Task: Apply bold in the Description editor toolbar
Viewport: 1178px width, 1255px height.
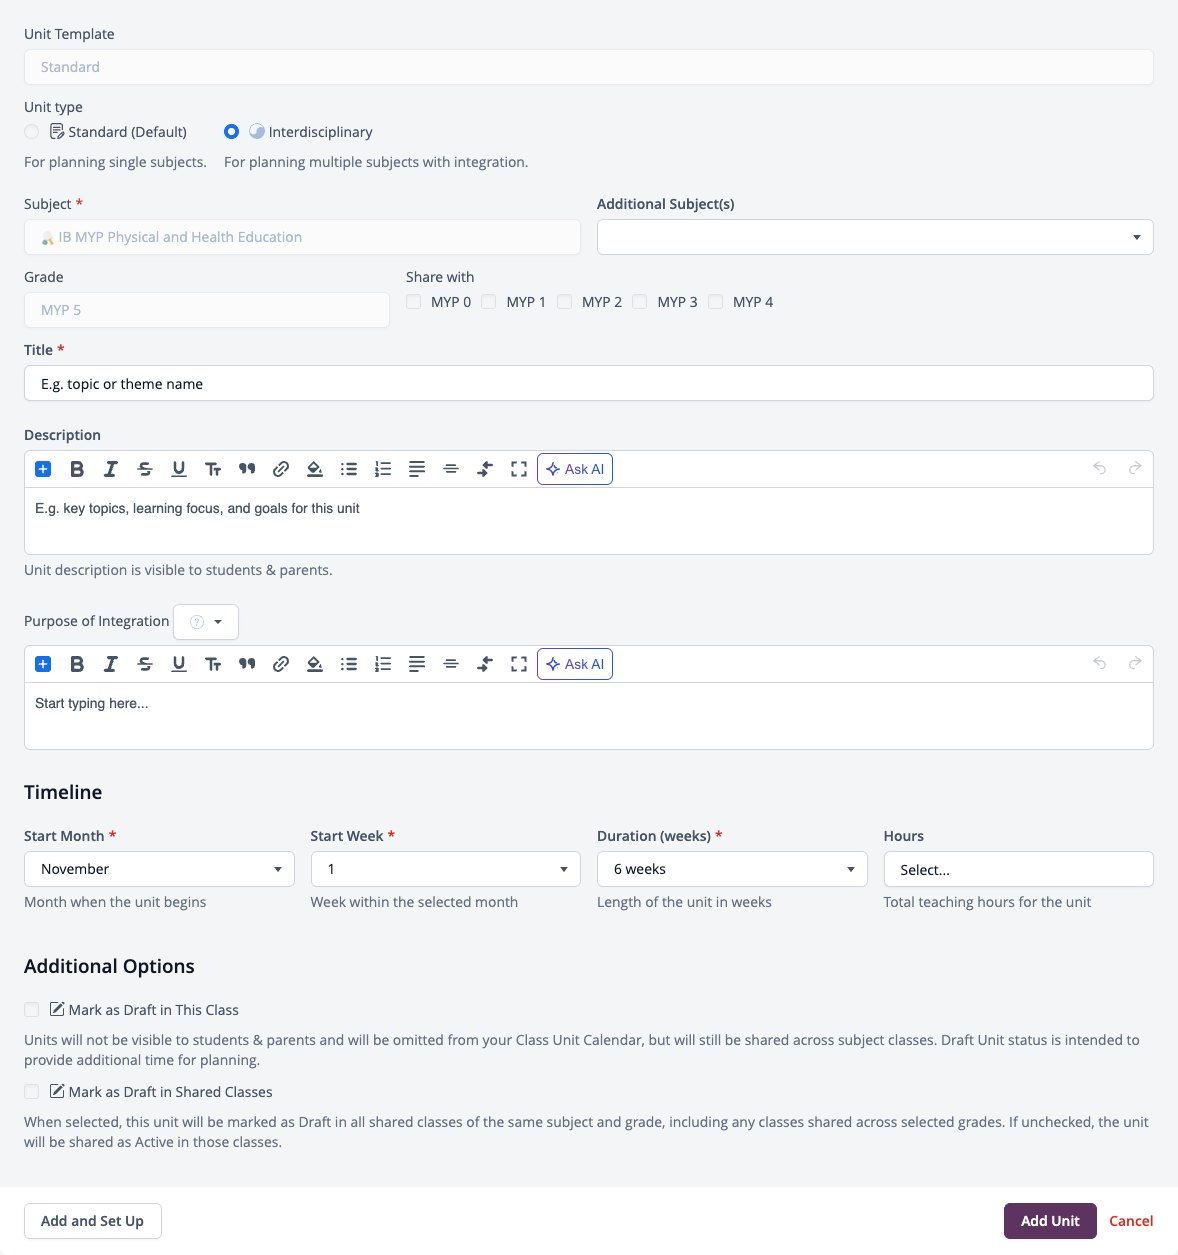Action: pos(77,469)
